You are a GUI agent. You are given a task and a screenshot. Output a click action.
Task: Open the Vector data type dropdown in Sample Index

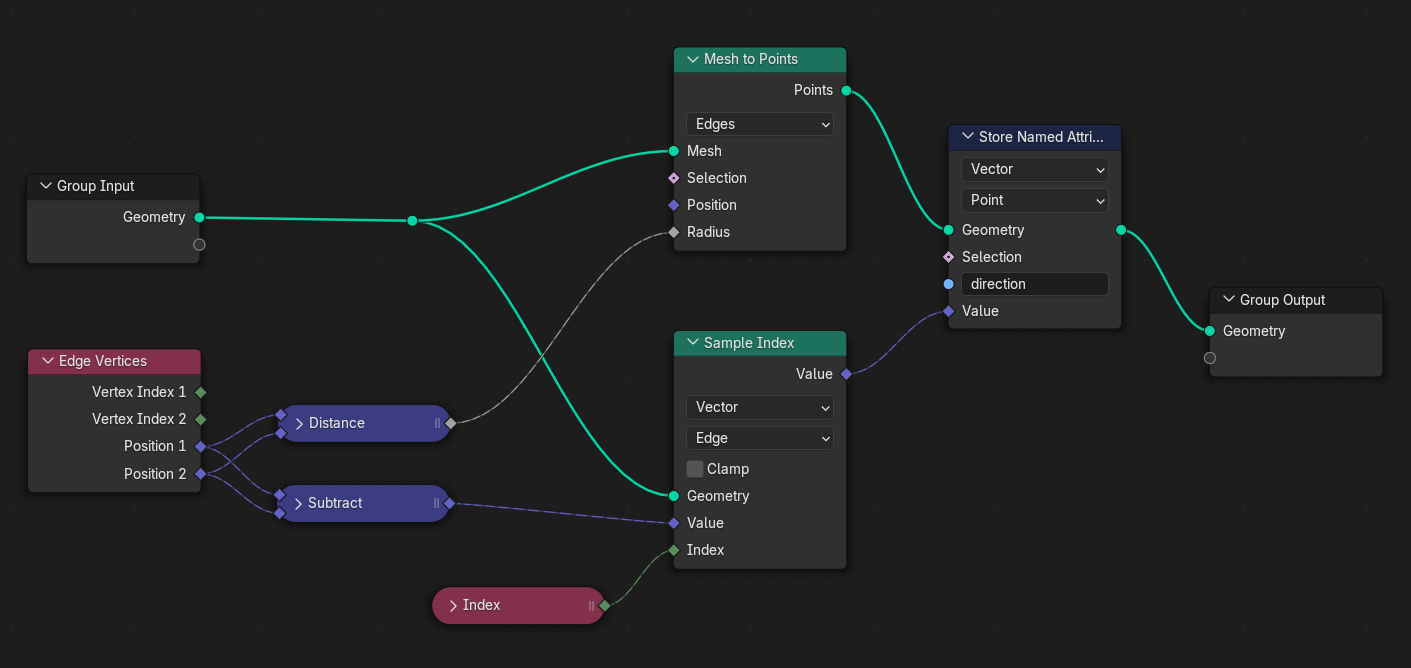coord(759,408)
